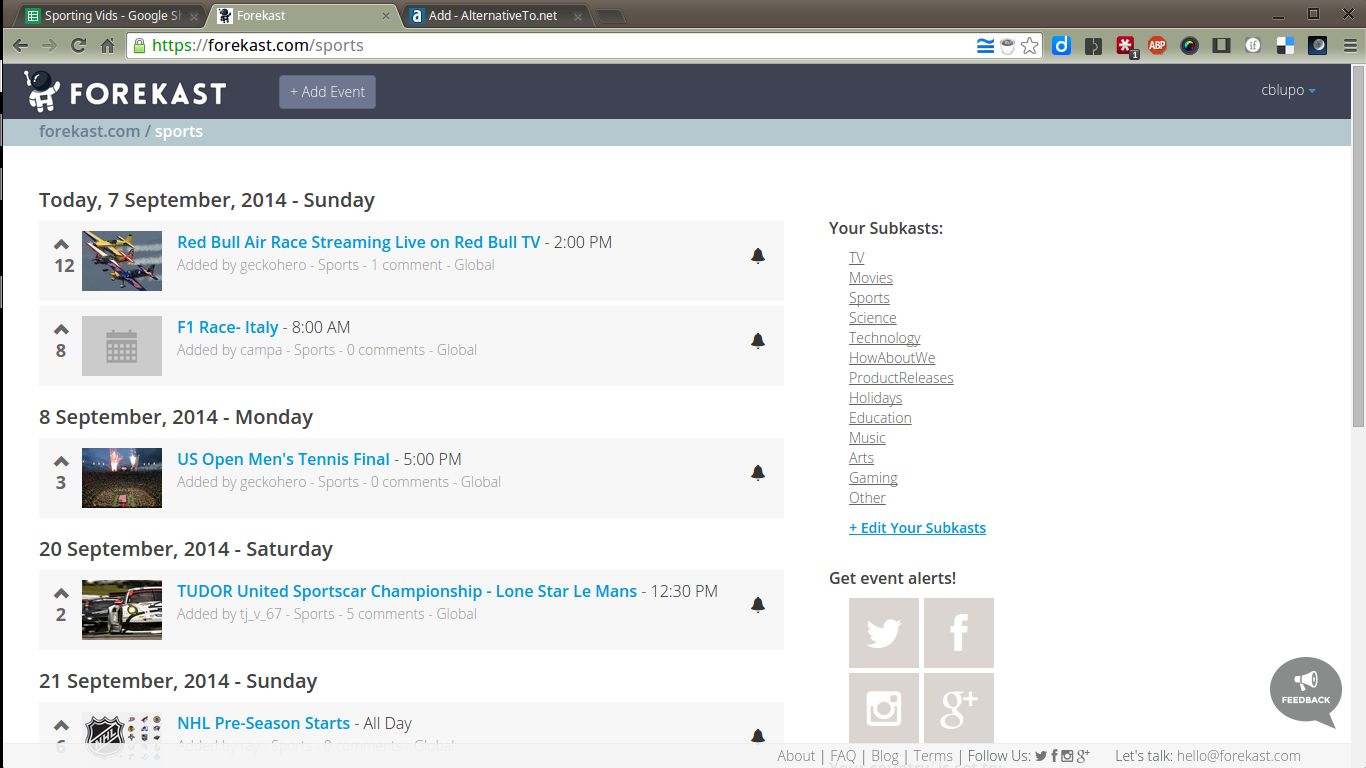Open the Education subkast

880,418
